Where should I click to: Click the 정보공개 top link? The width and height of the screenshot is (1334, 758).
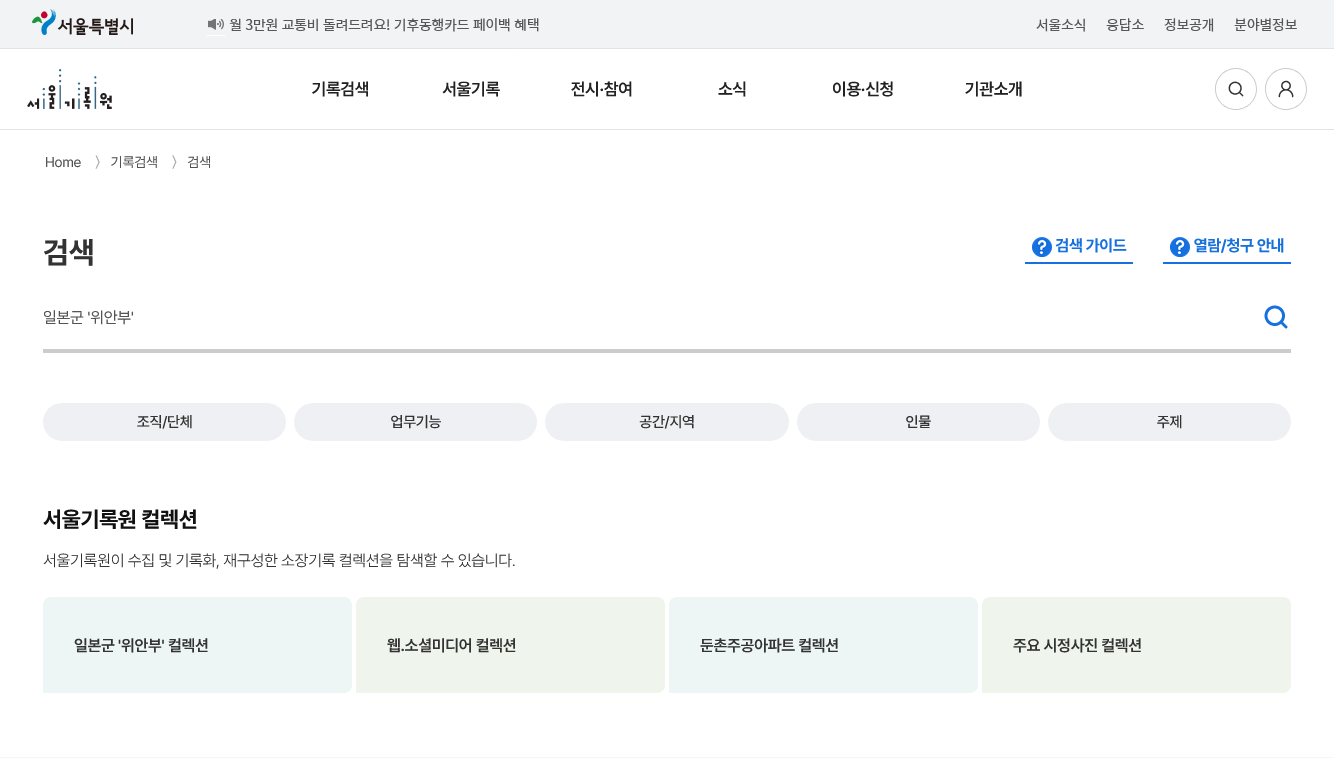(1188, 24)
